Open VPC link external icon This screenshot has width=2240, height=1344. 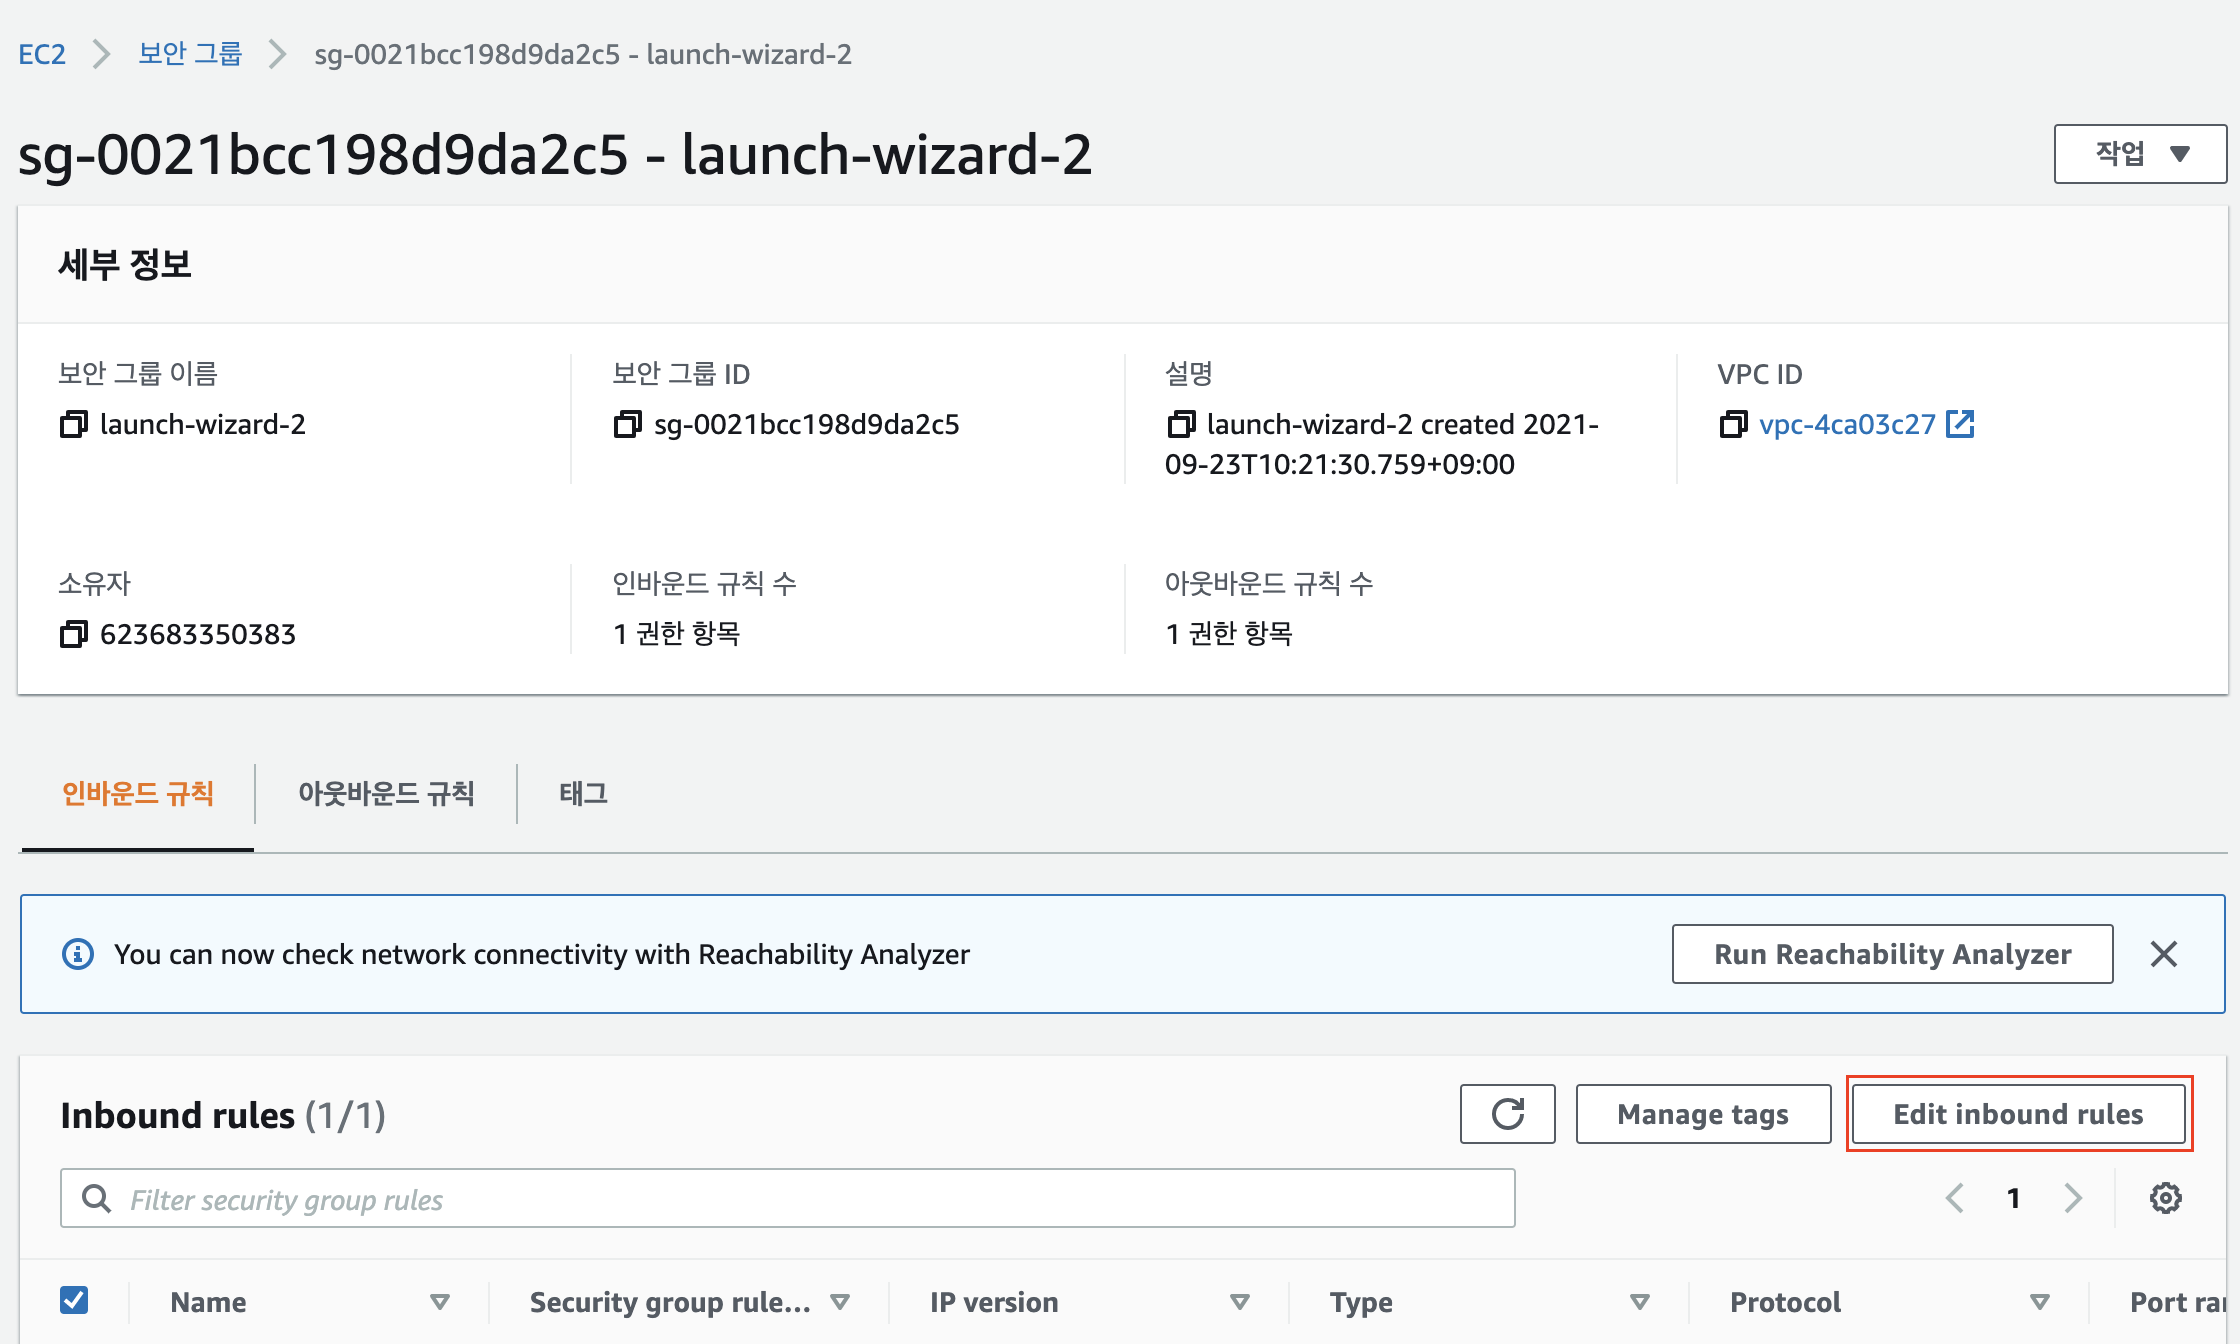point(1960,424)
